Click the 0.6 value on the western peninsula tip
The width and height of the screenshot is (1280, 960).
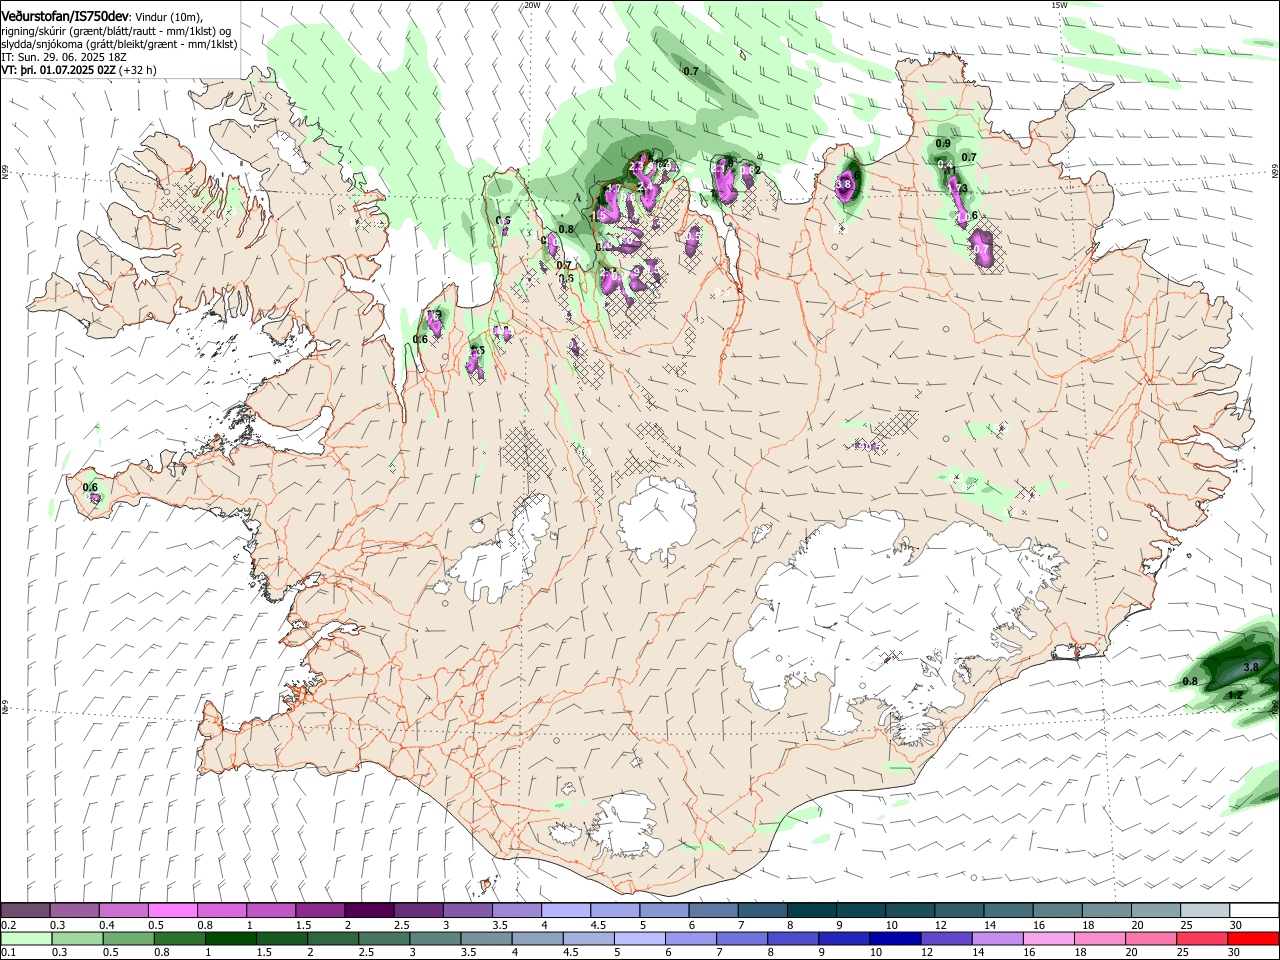pyautogui.click(x=90, y=487)
